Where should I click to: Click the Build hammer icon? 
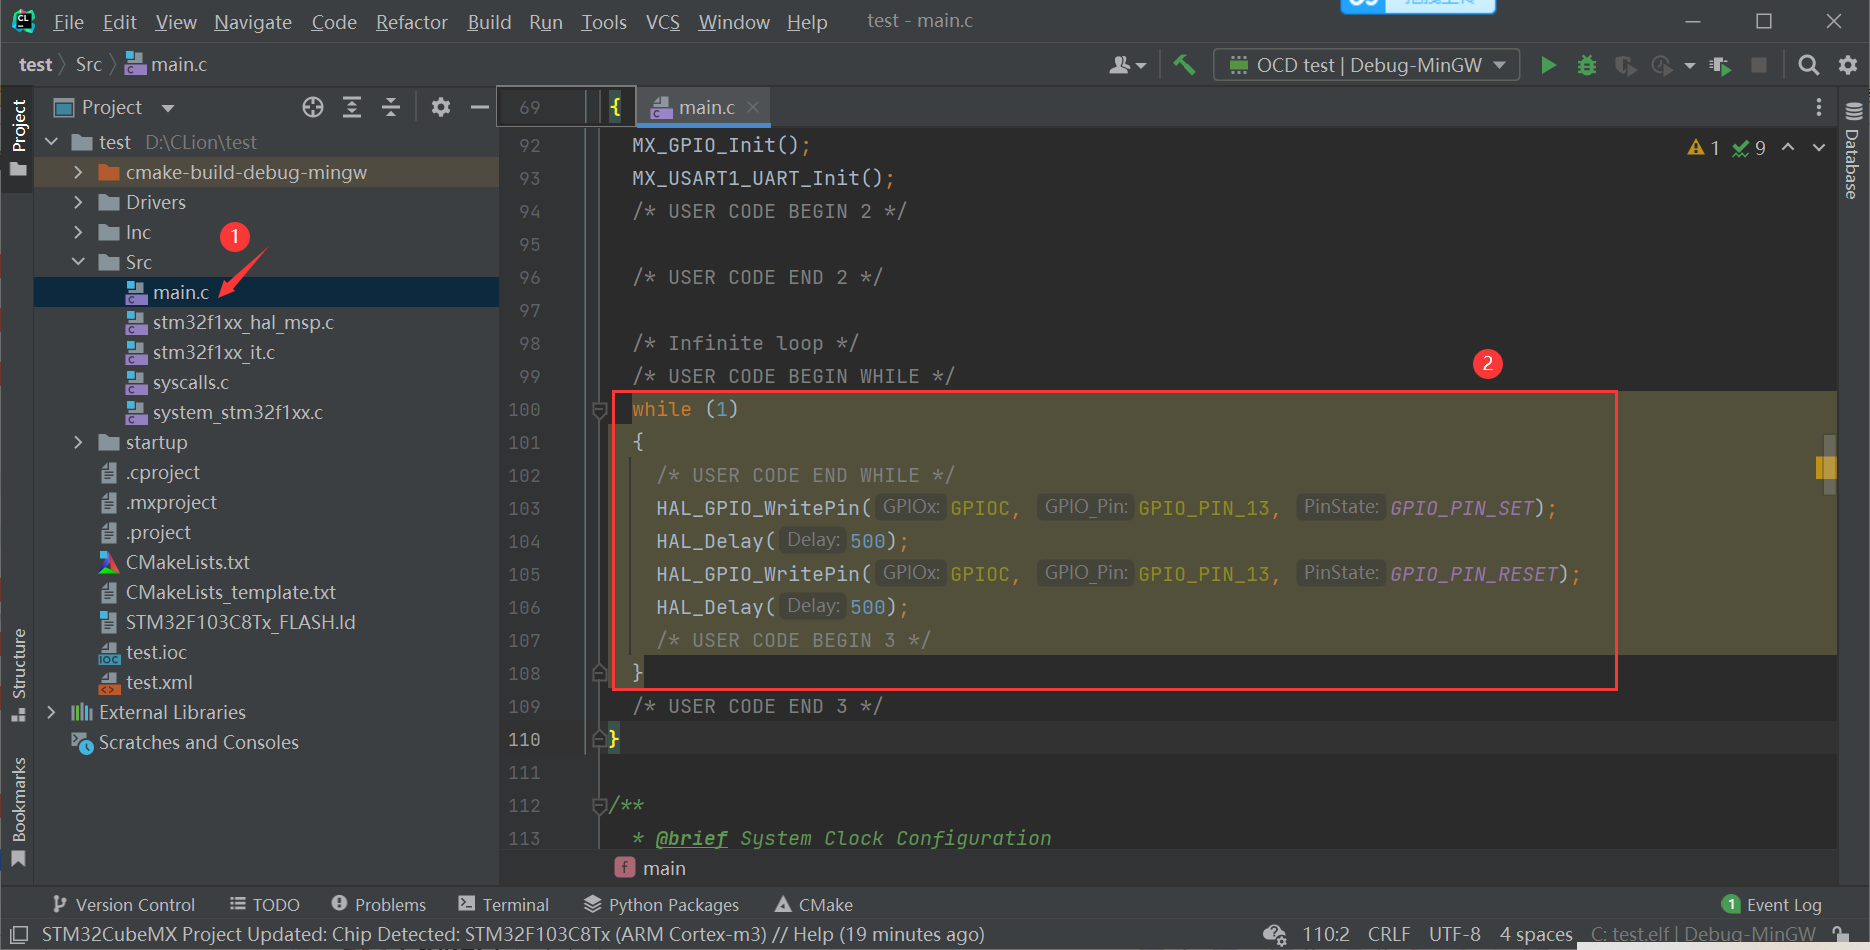pos(1184,65)
